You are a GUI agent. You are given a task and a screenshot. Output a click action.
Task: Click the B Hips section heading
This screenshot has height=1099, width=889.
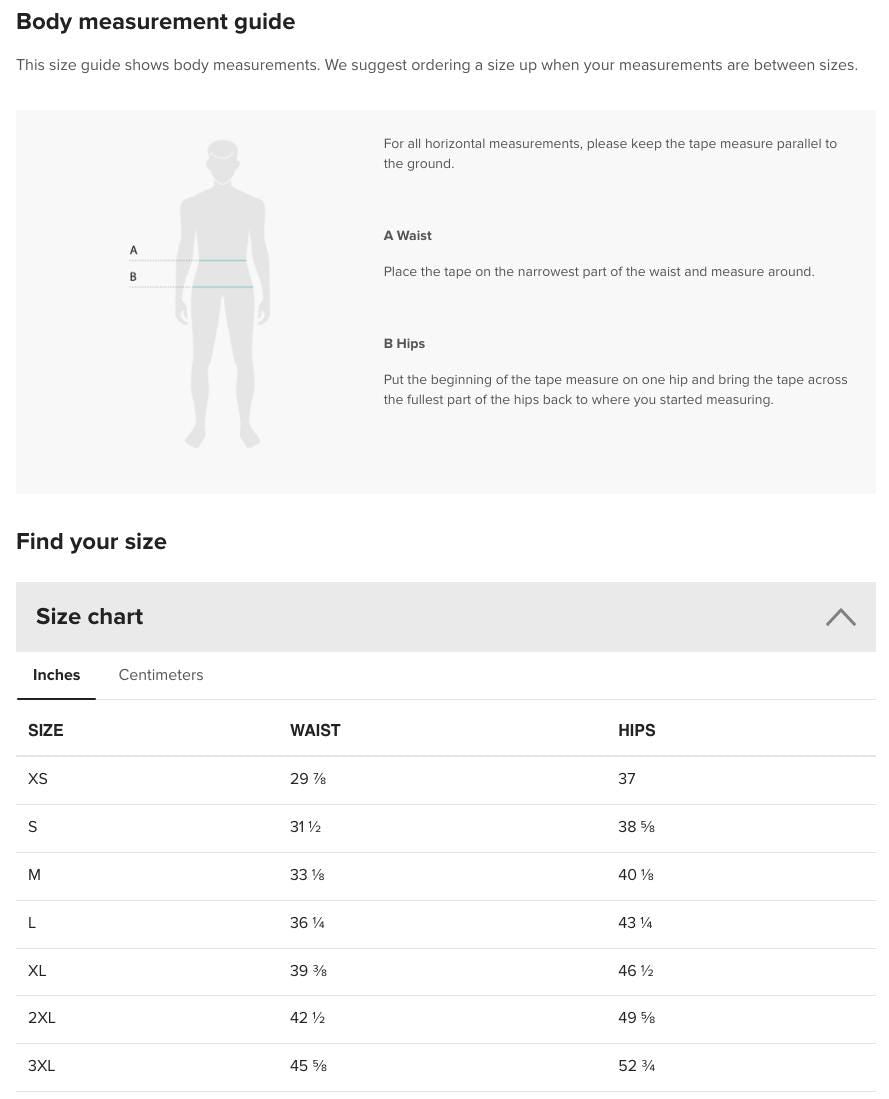pos(404,343)
